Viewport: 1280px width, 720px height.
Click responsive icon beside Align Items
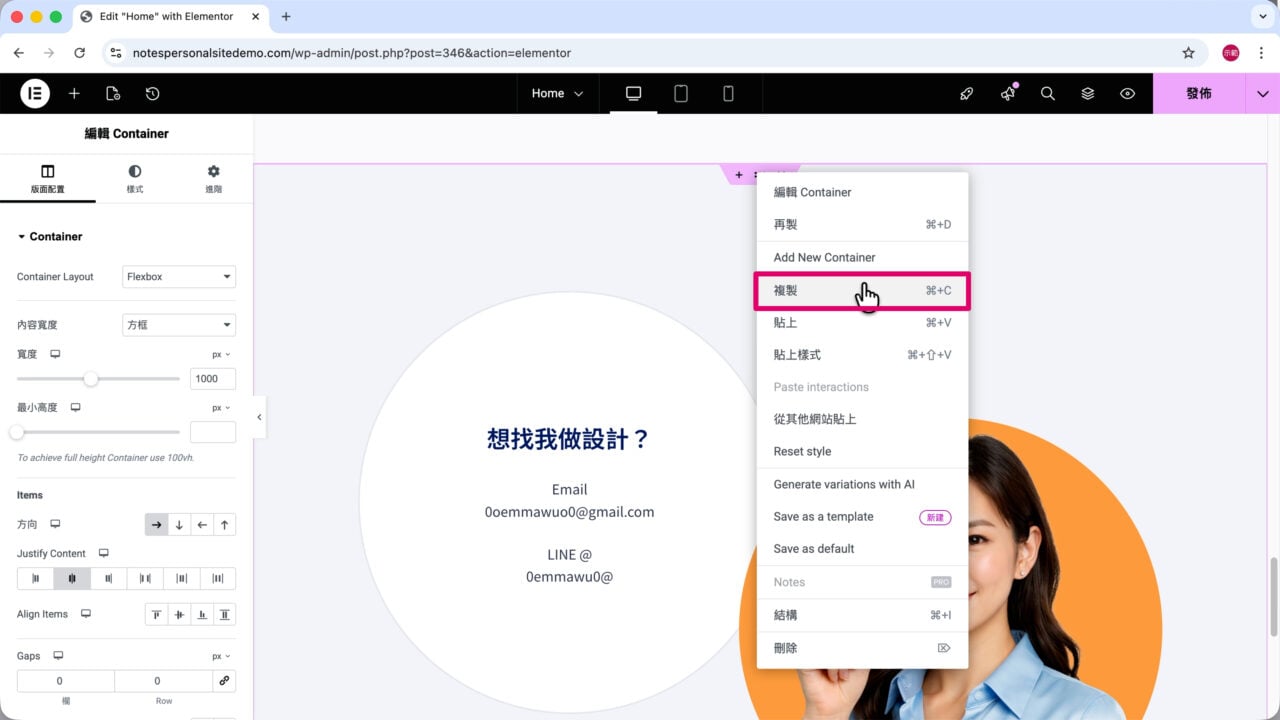coord(86,614)
